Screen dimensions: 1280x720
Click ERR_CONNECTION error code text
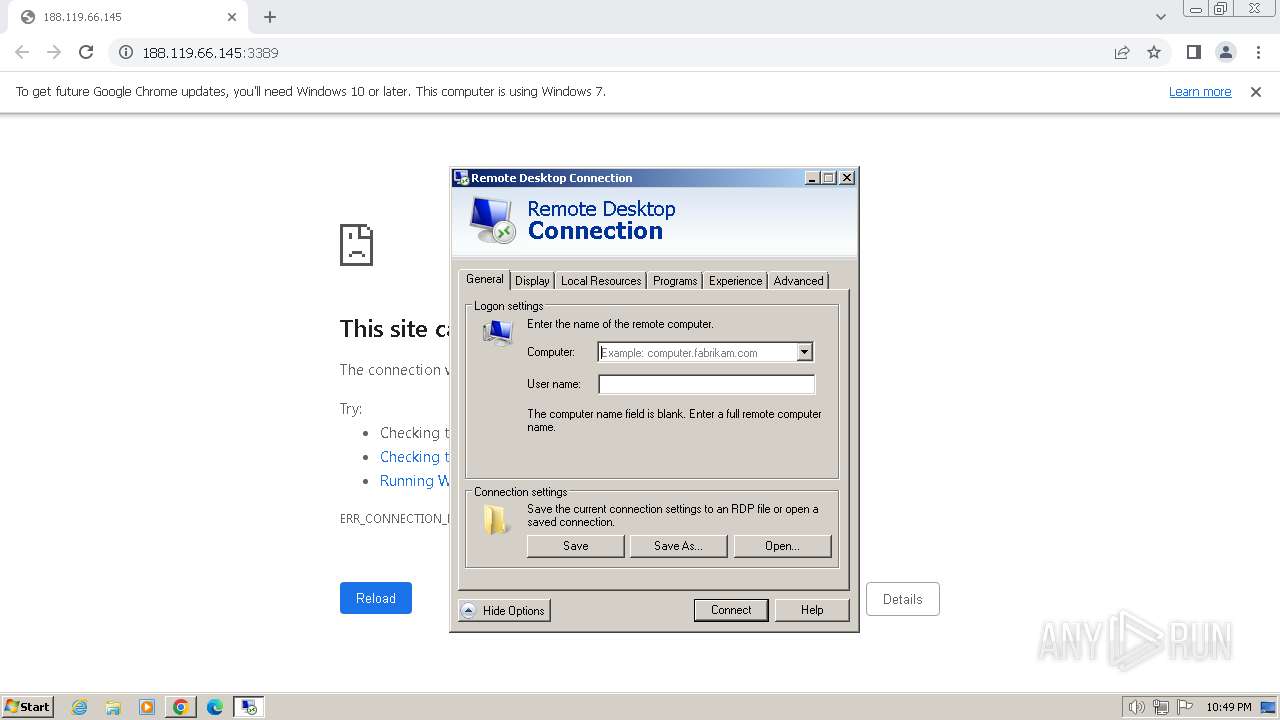point(395,518)
